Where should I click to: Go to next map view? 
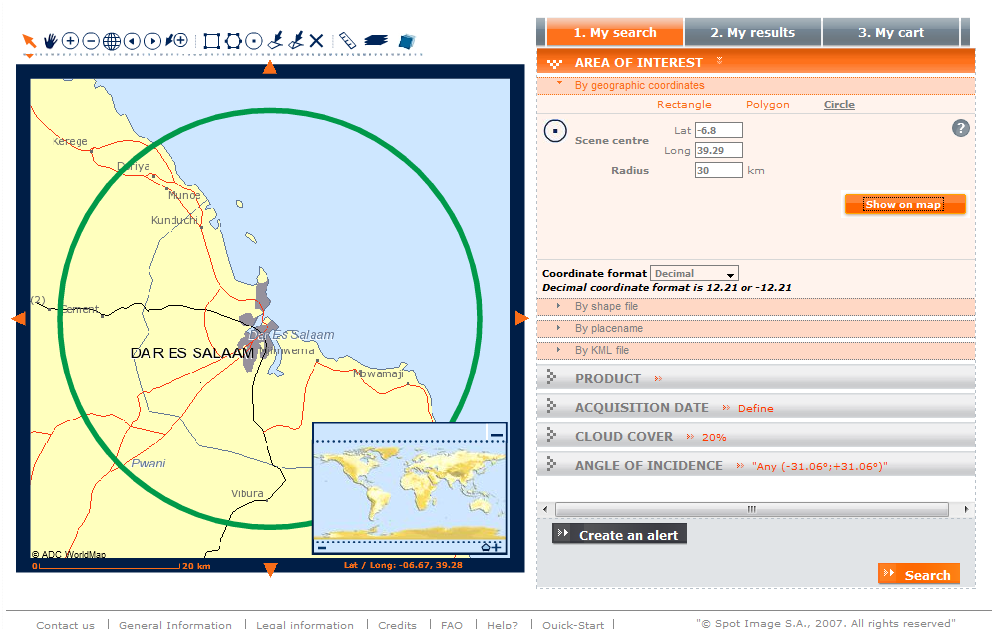(x=152, y=41)
